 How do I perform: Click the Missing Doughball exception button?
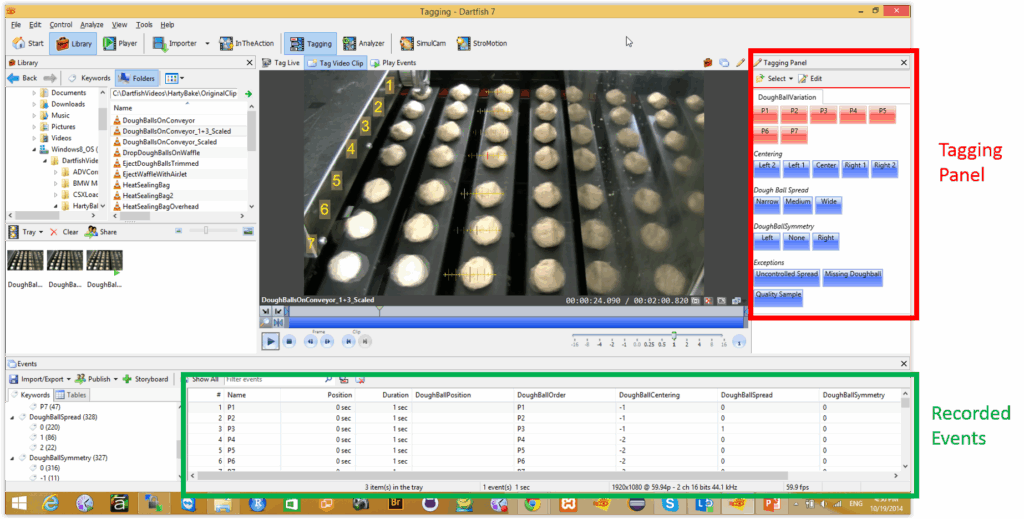point(852,276)
